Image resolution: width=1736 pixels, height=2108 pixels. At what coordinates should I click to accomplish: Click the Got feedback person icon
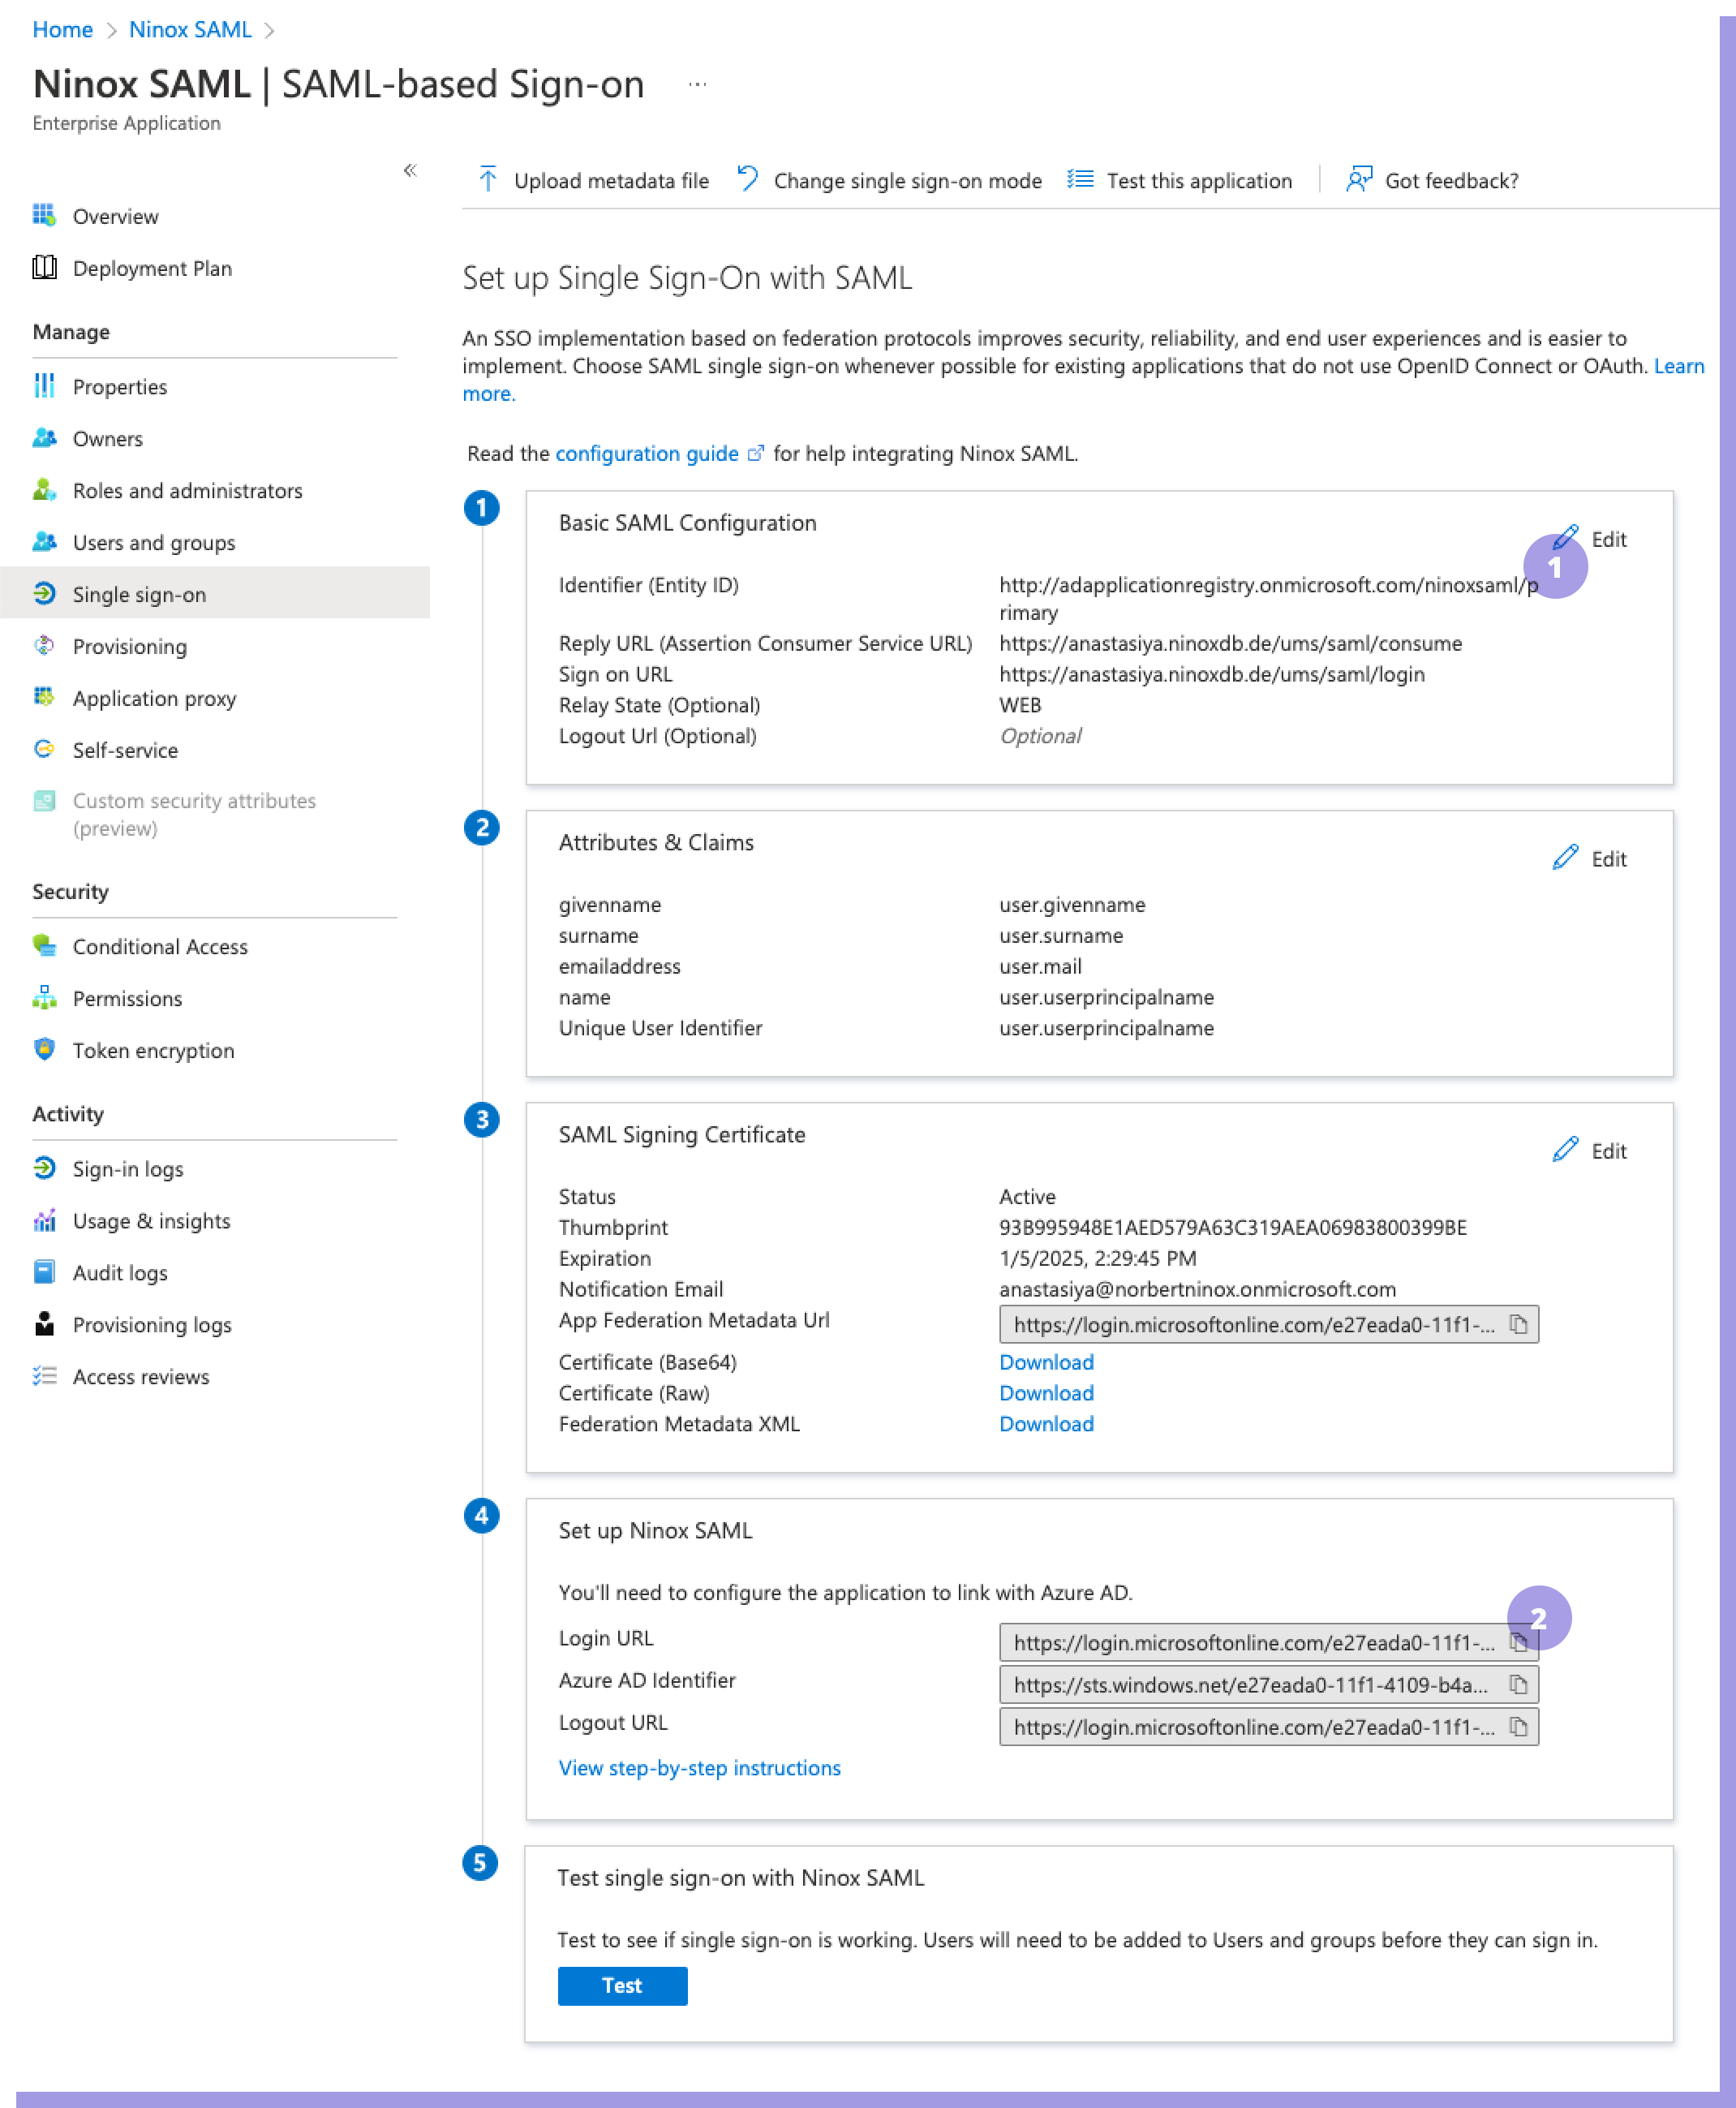tap(1359, 179)
